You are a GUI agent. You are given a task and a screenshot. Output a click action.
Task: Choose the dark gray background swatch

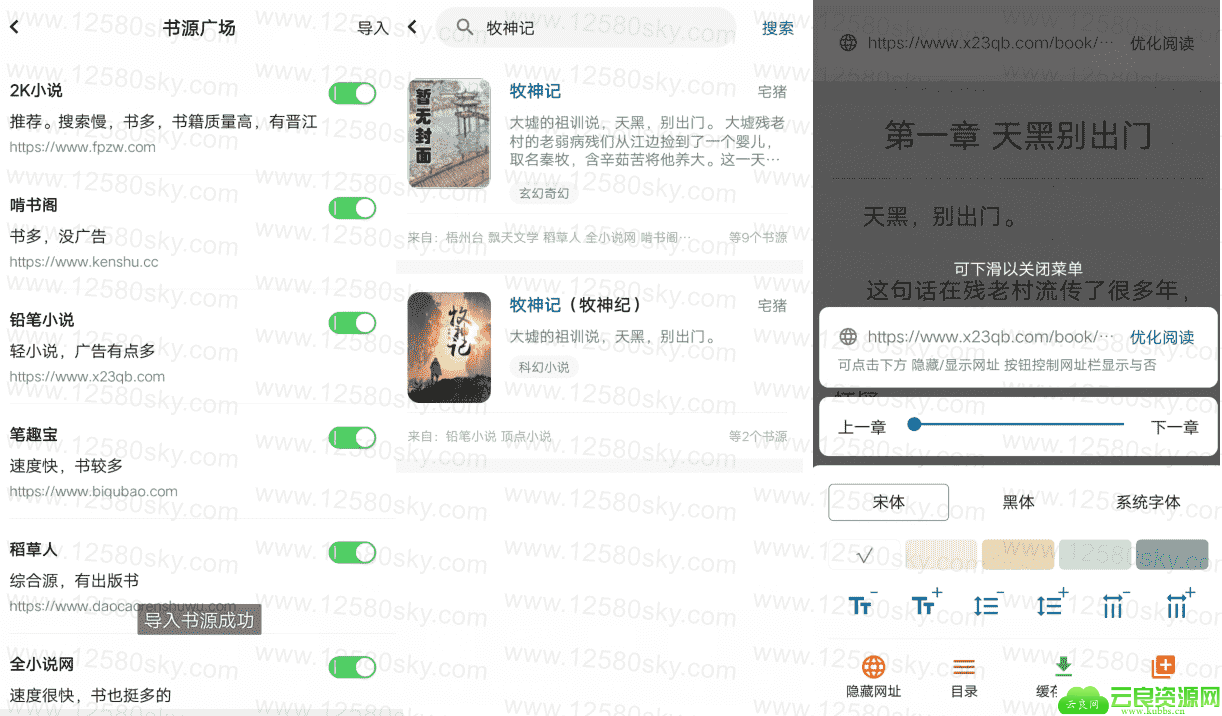tap(1172, 555)
